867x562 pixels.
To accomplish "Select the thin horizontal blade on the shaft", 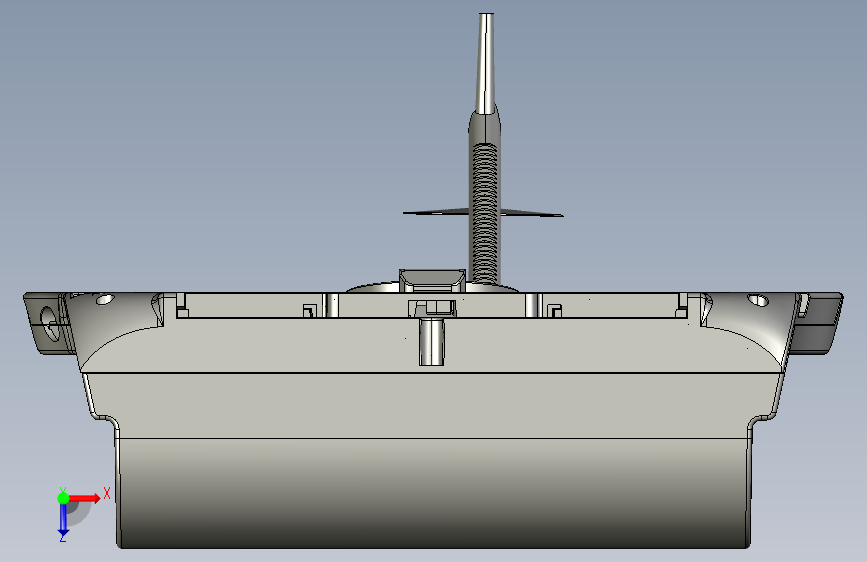I will (483, 213).
